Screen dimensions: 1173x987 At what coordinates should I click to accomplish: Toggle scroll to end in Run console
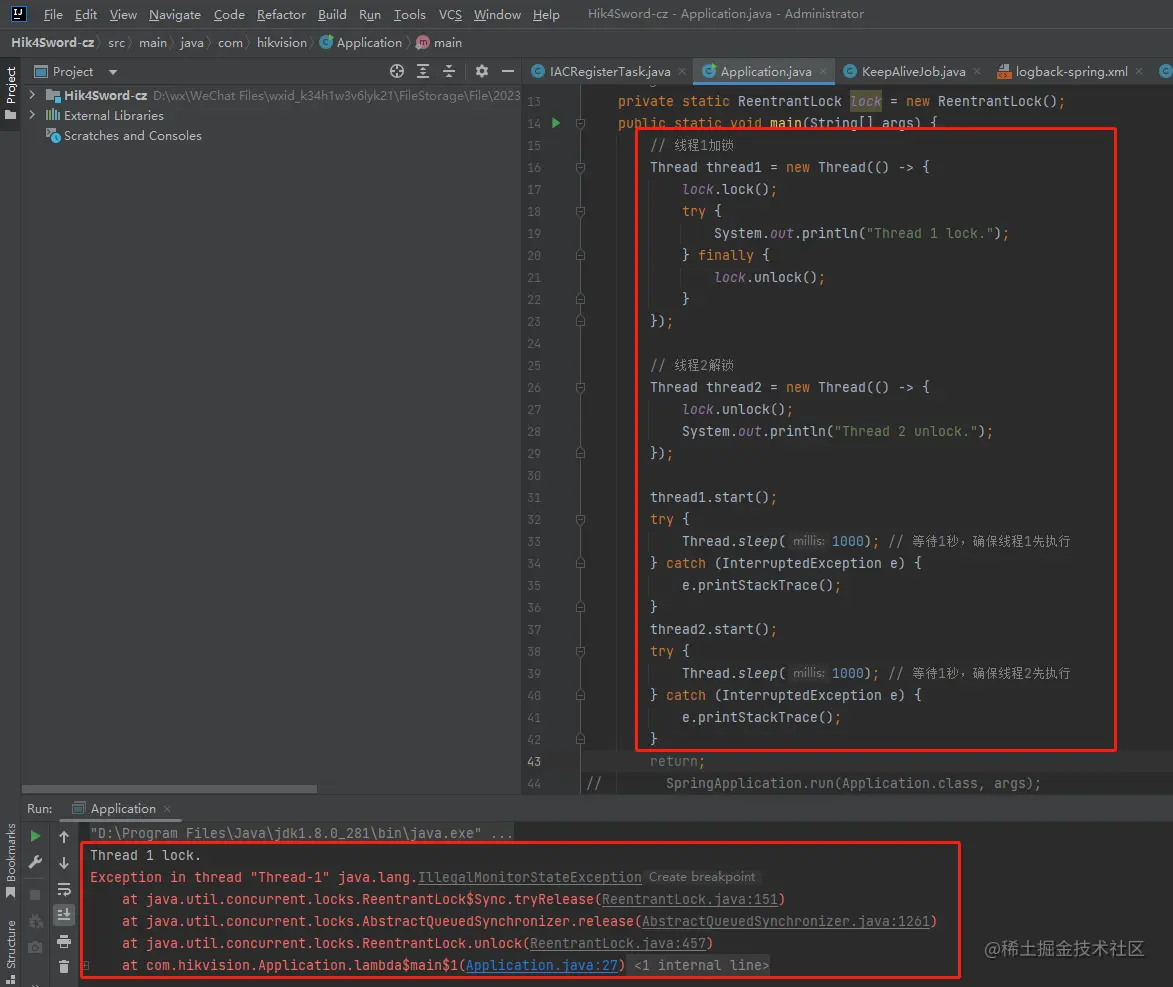tap(64, 914)
